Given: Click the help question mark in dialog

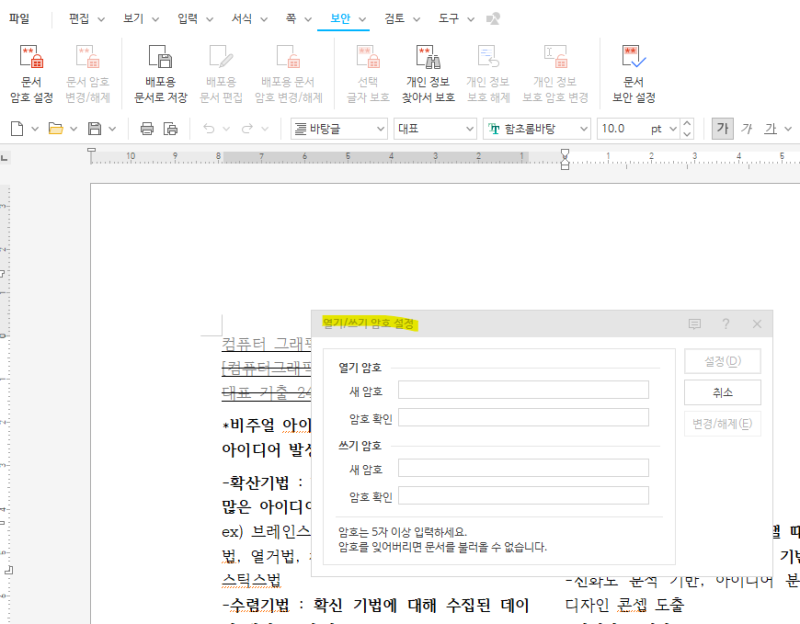Looking at the screenshot, I should 726,324.
